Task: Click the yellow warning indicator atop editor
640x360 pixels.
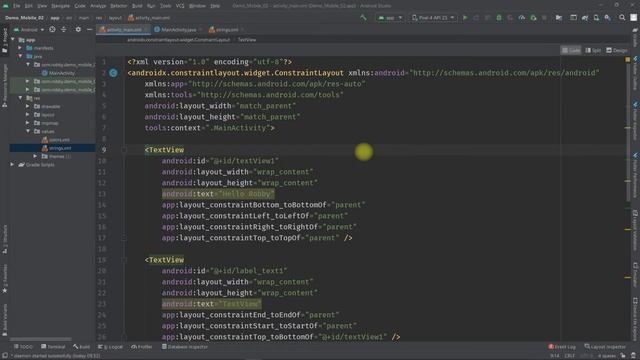Action: [628, 60]
